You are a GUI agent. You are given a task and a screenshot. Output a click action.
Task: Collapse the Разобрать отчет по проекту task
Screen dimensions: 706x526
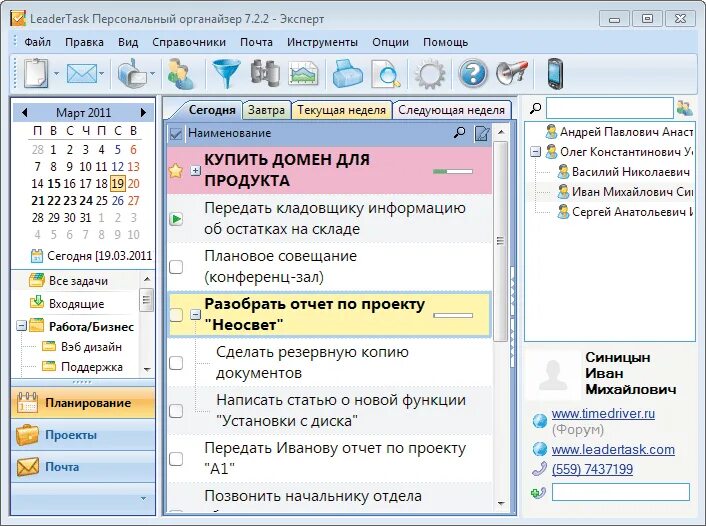coord(195,315)
